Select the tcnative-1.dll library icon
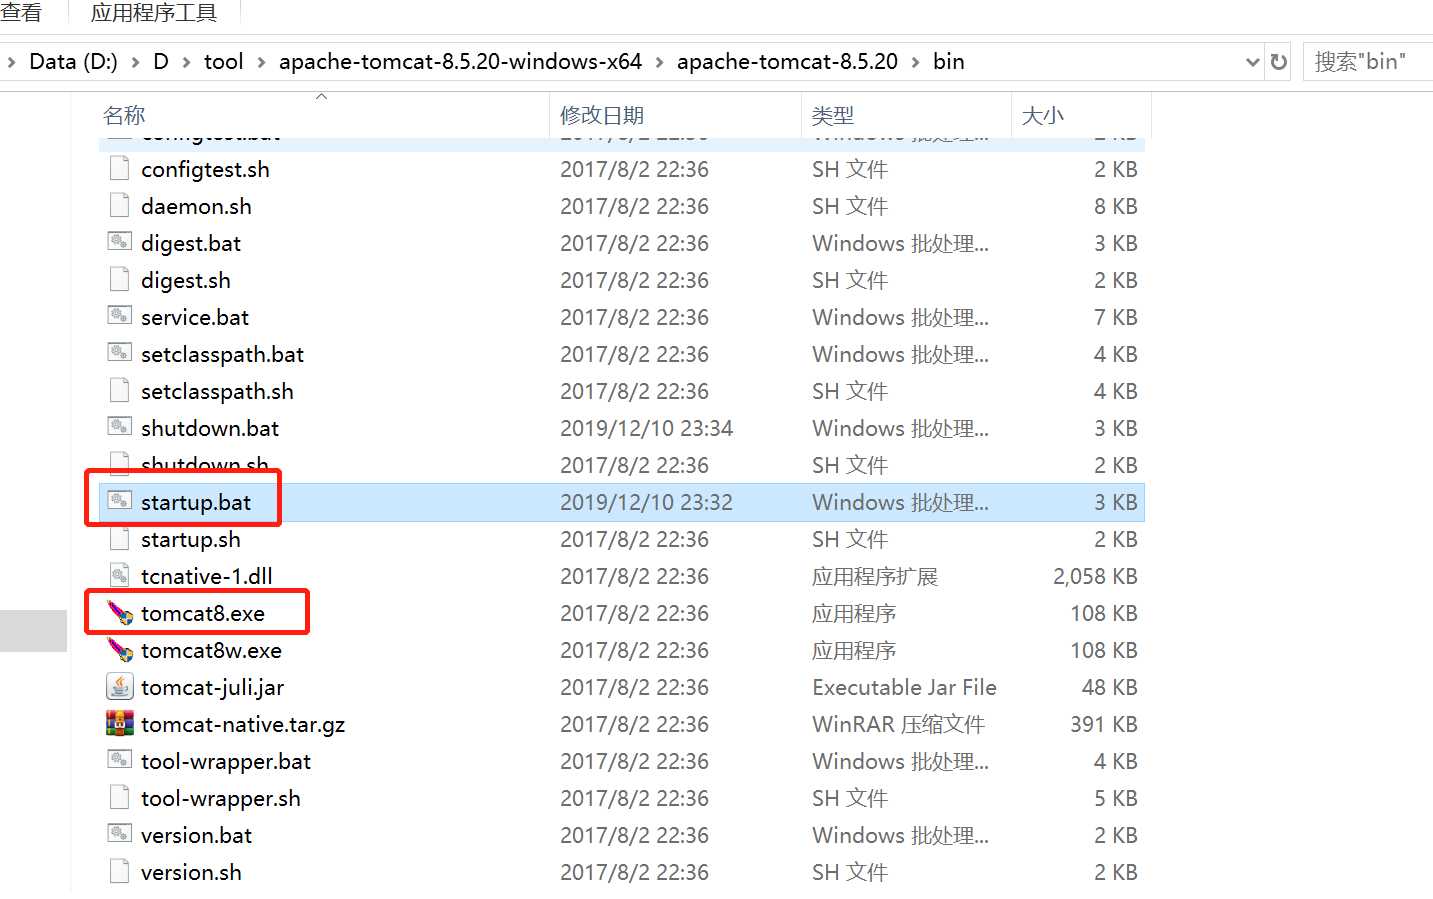1433x899 pixels. click(120, 575)
